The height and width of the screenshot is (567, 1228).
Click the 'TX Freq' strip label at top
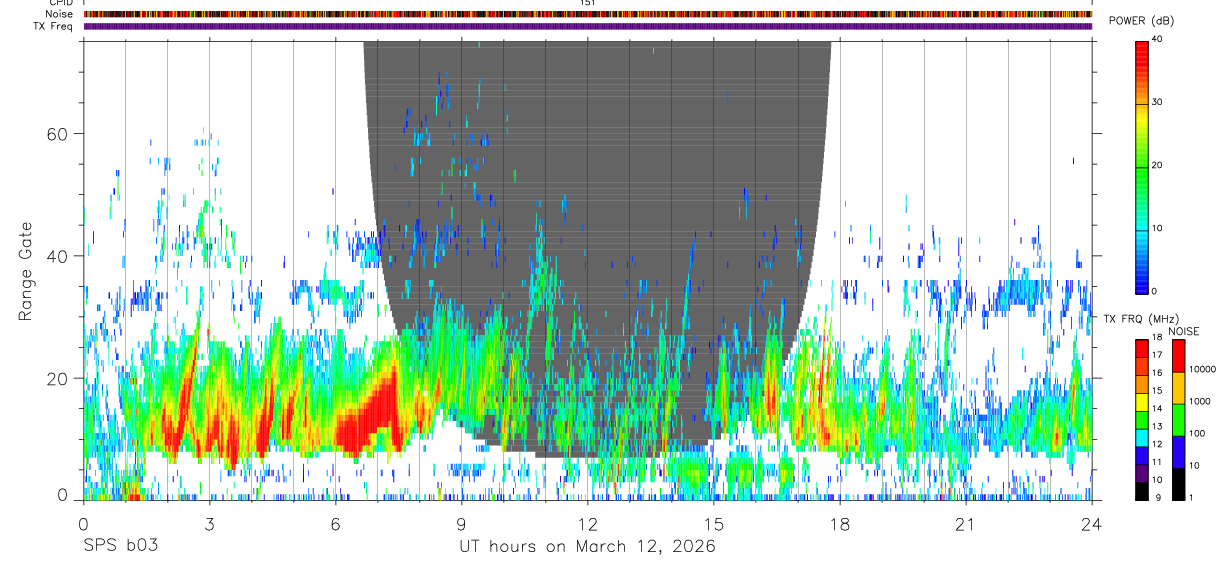click(x=54, y=26)
